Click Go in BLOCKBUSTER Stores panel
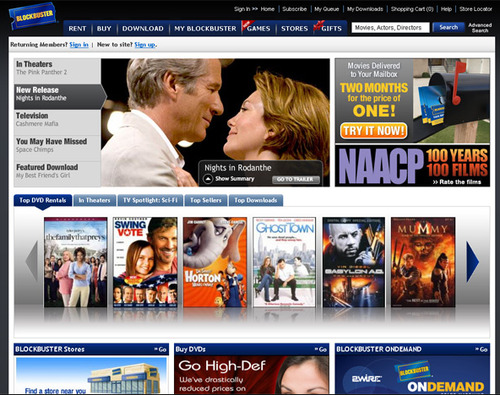 pyautogui.click(x=161, y=349)
